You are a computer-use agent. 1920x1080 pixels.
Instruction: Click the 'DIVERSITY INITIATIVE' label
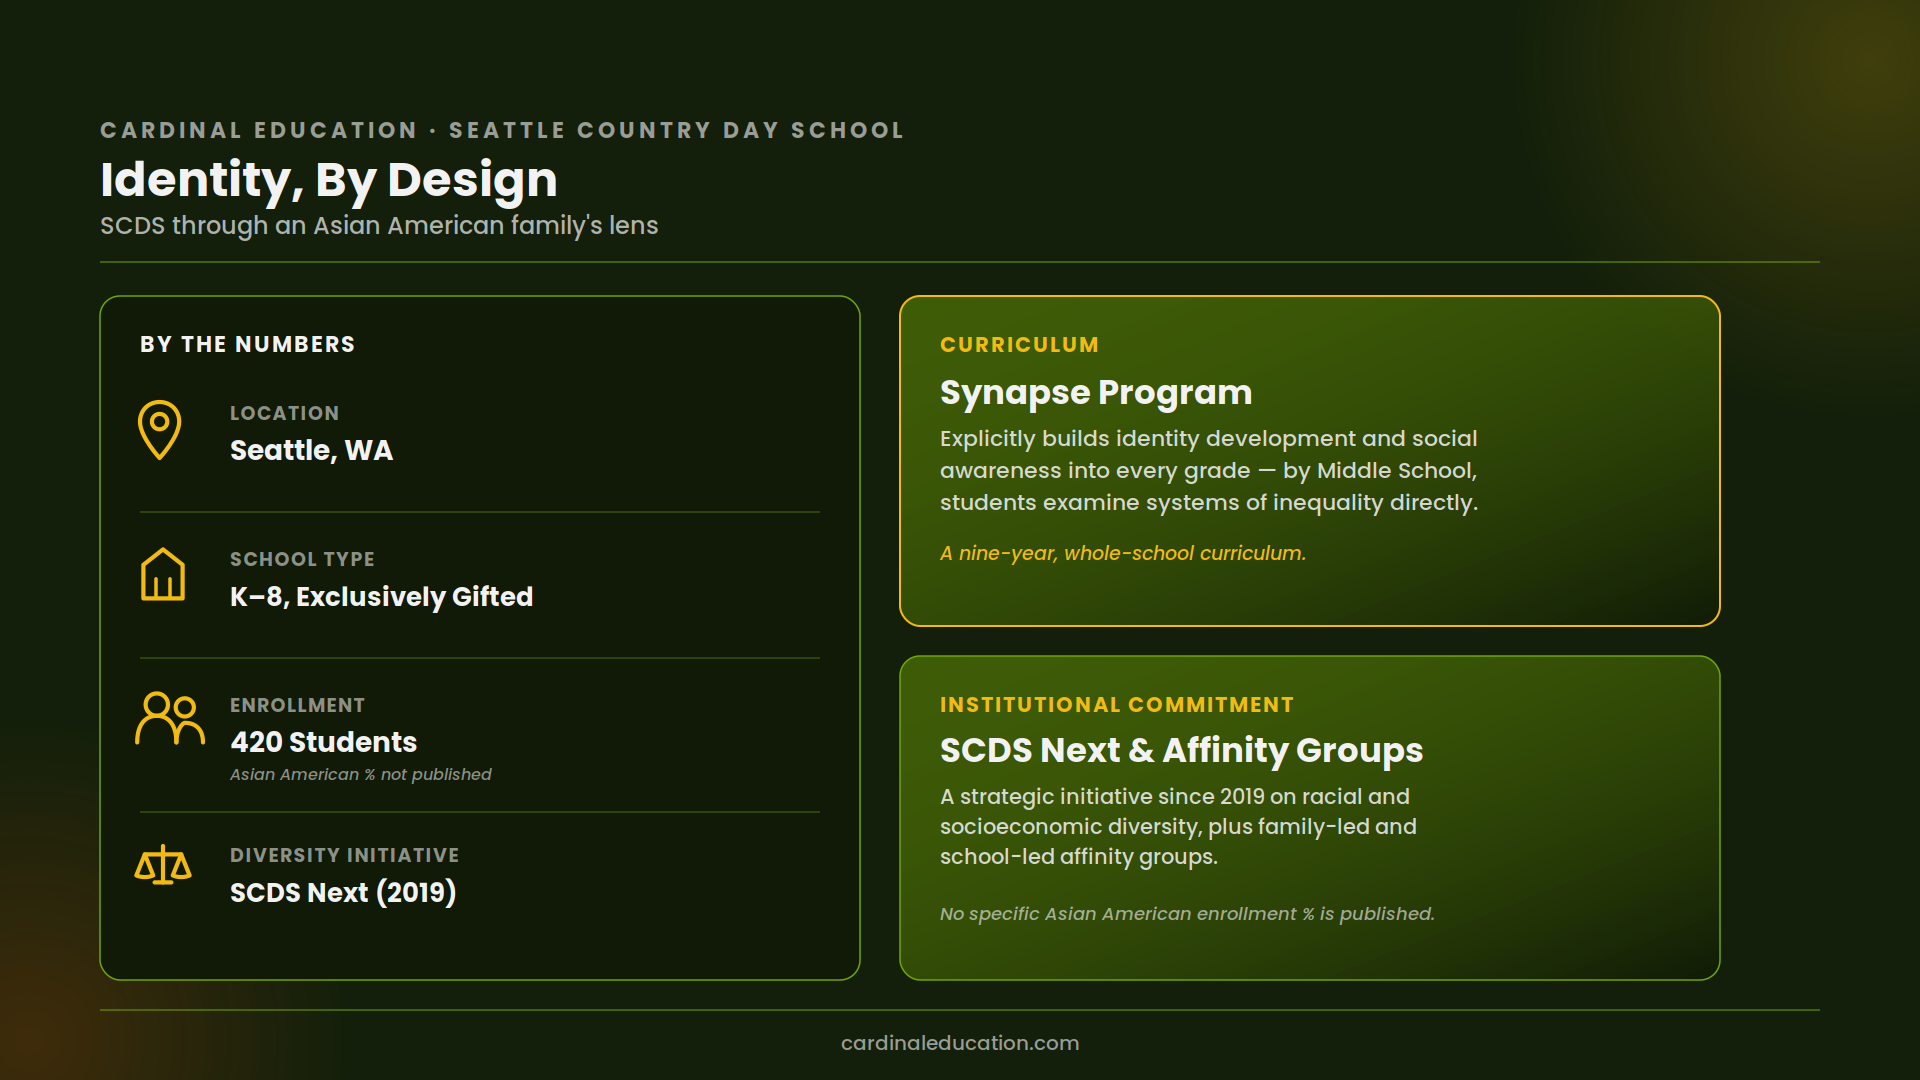pos(345,855)
